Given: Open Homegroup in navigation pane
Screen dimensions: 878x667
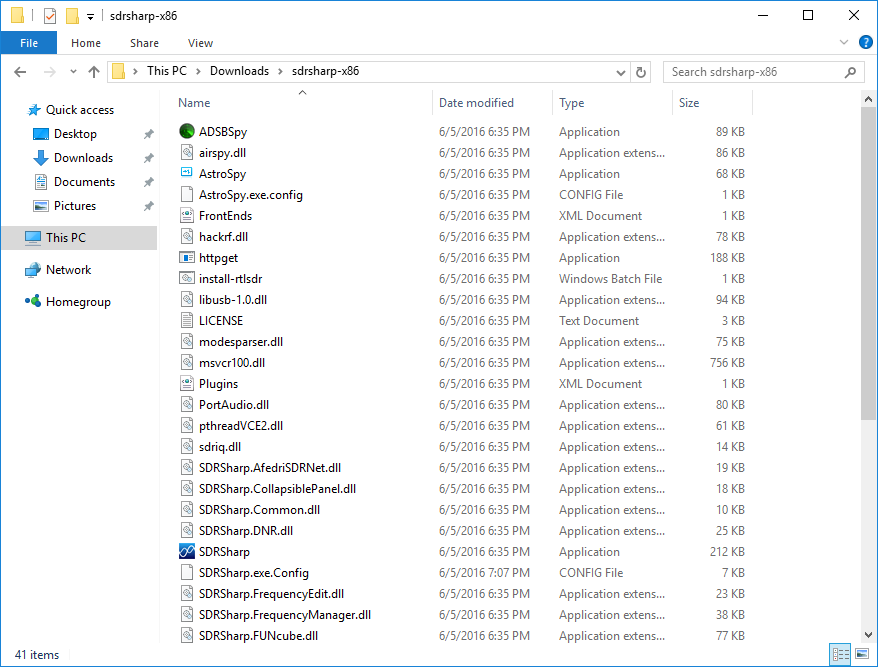Looking at the screenshot, I should point(78,302).
